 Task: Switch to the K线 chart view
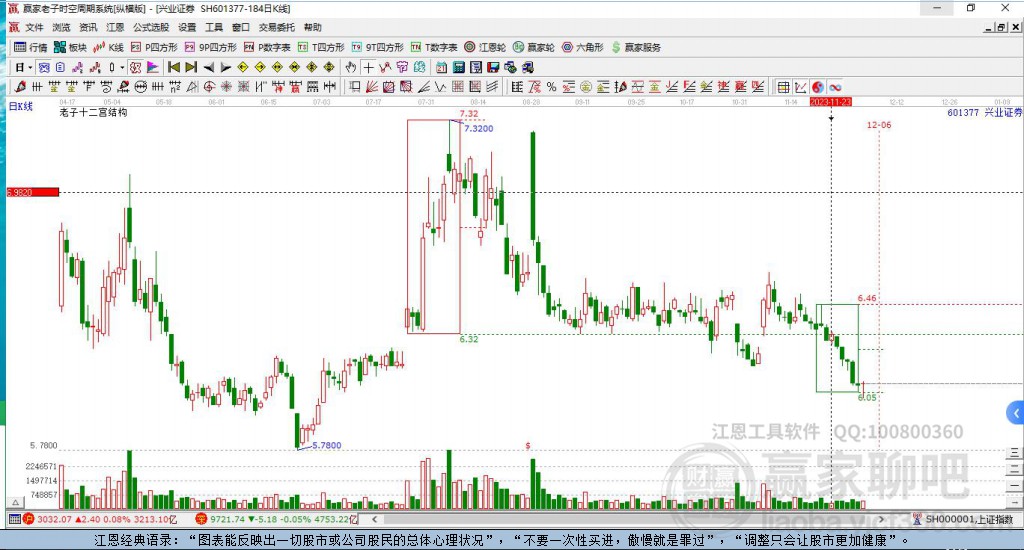tap(108, 47)
